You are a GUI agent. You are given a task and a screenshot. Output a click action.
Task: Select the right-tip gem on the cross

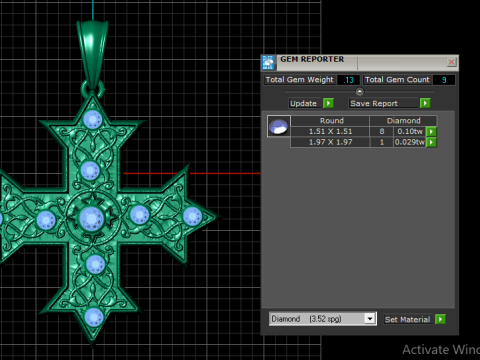(x=192, y=216)
